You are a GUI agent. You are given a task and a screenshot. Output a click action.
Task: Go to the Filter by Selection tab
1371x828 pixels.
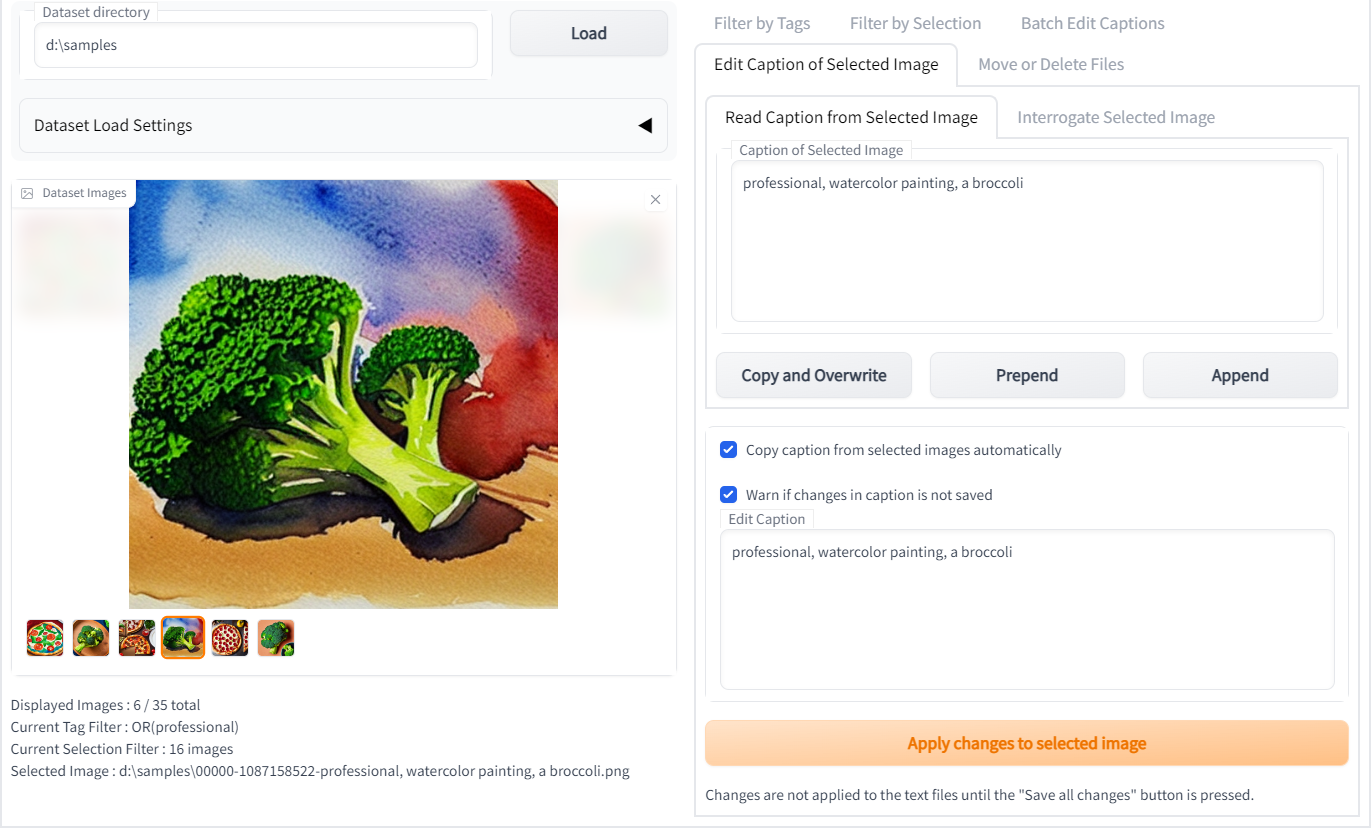click(915, 23)
